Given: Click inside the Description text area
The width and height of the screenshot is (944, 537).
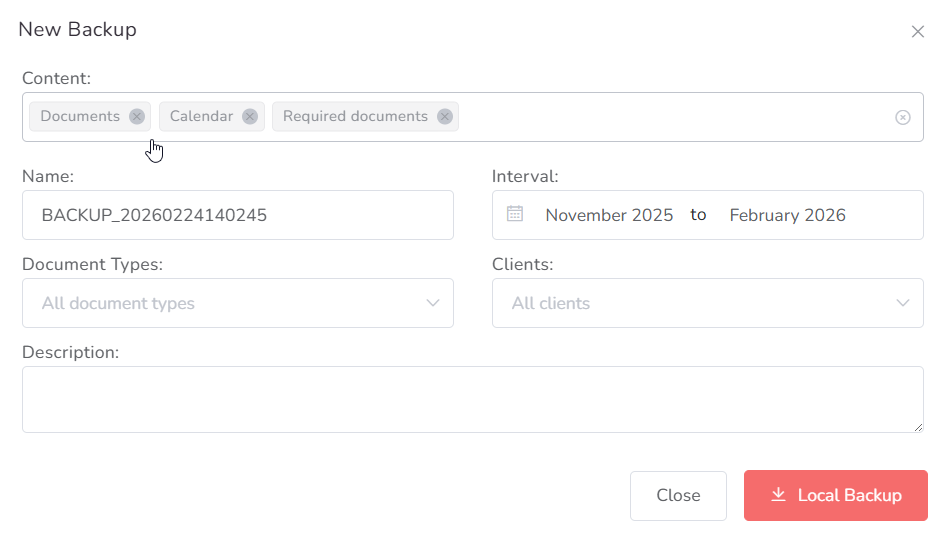Looking at the screenshot, I should [472, 399].
